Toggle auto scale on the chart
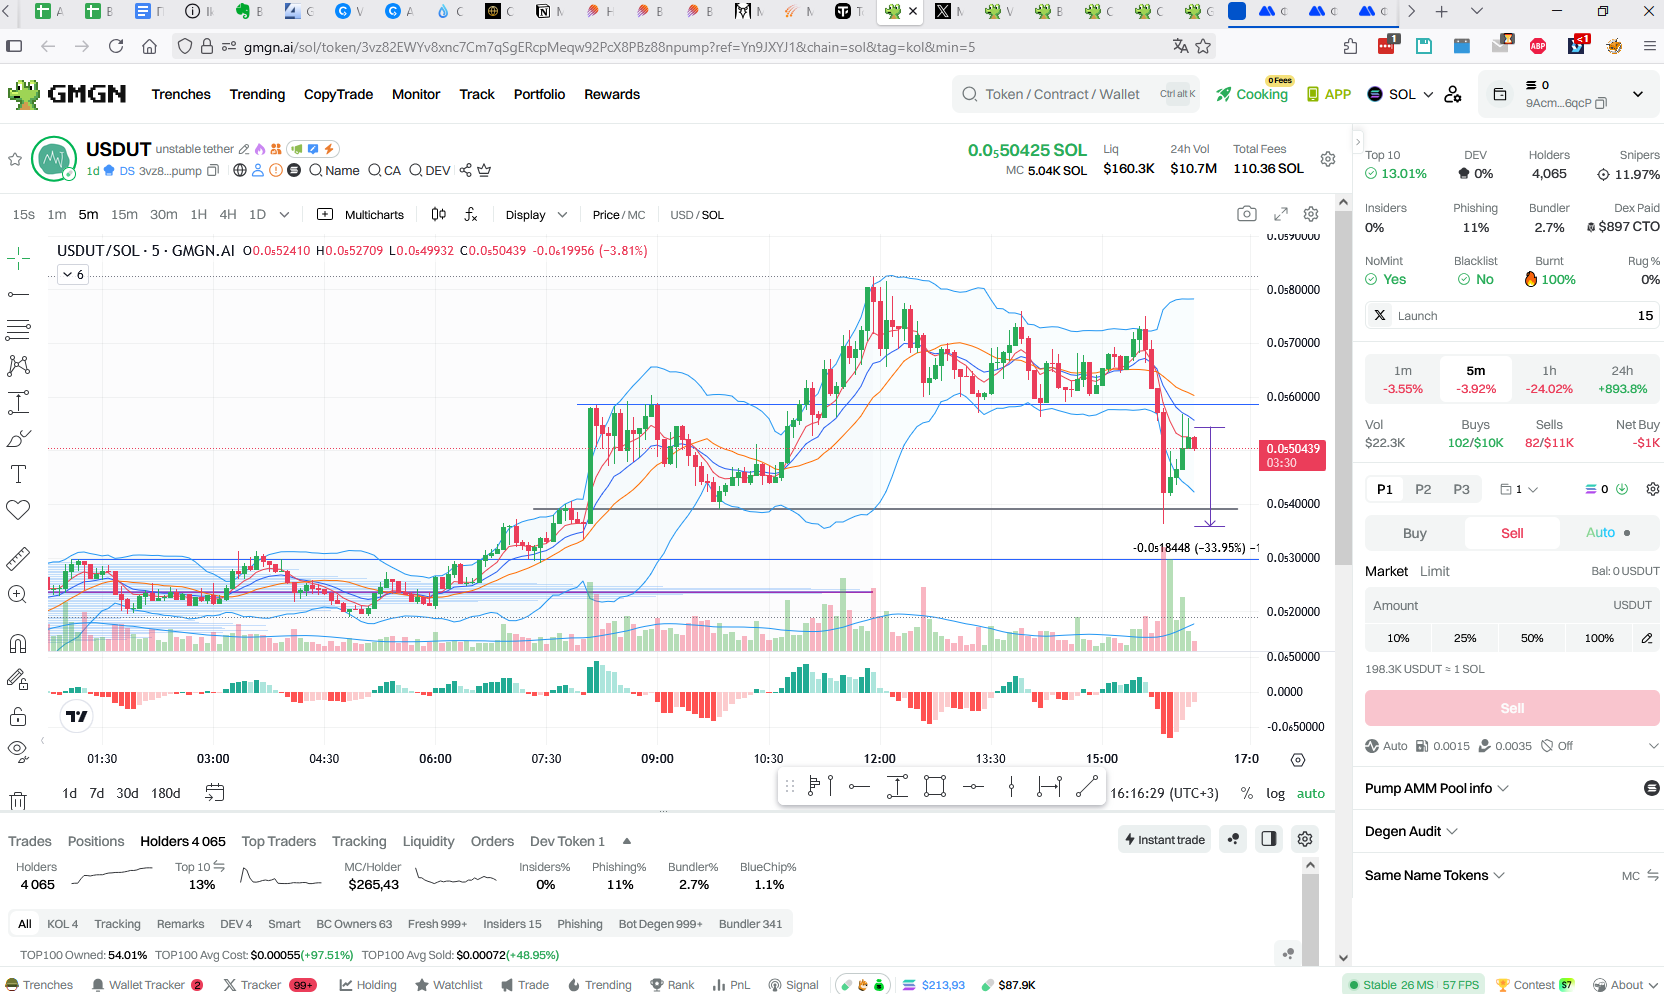This screenshot has width=1664, height=994. (1311, 793)
